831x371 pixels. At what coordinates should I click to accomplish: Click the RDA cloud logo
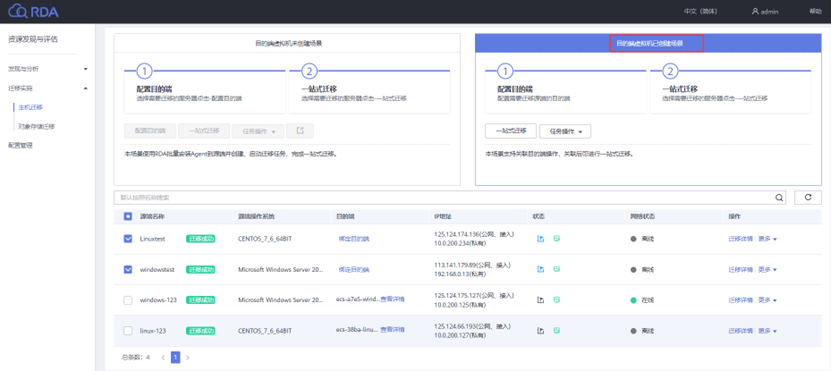pos(33,11)
